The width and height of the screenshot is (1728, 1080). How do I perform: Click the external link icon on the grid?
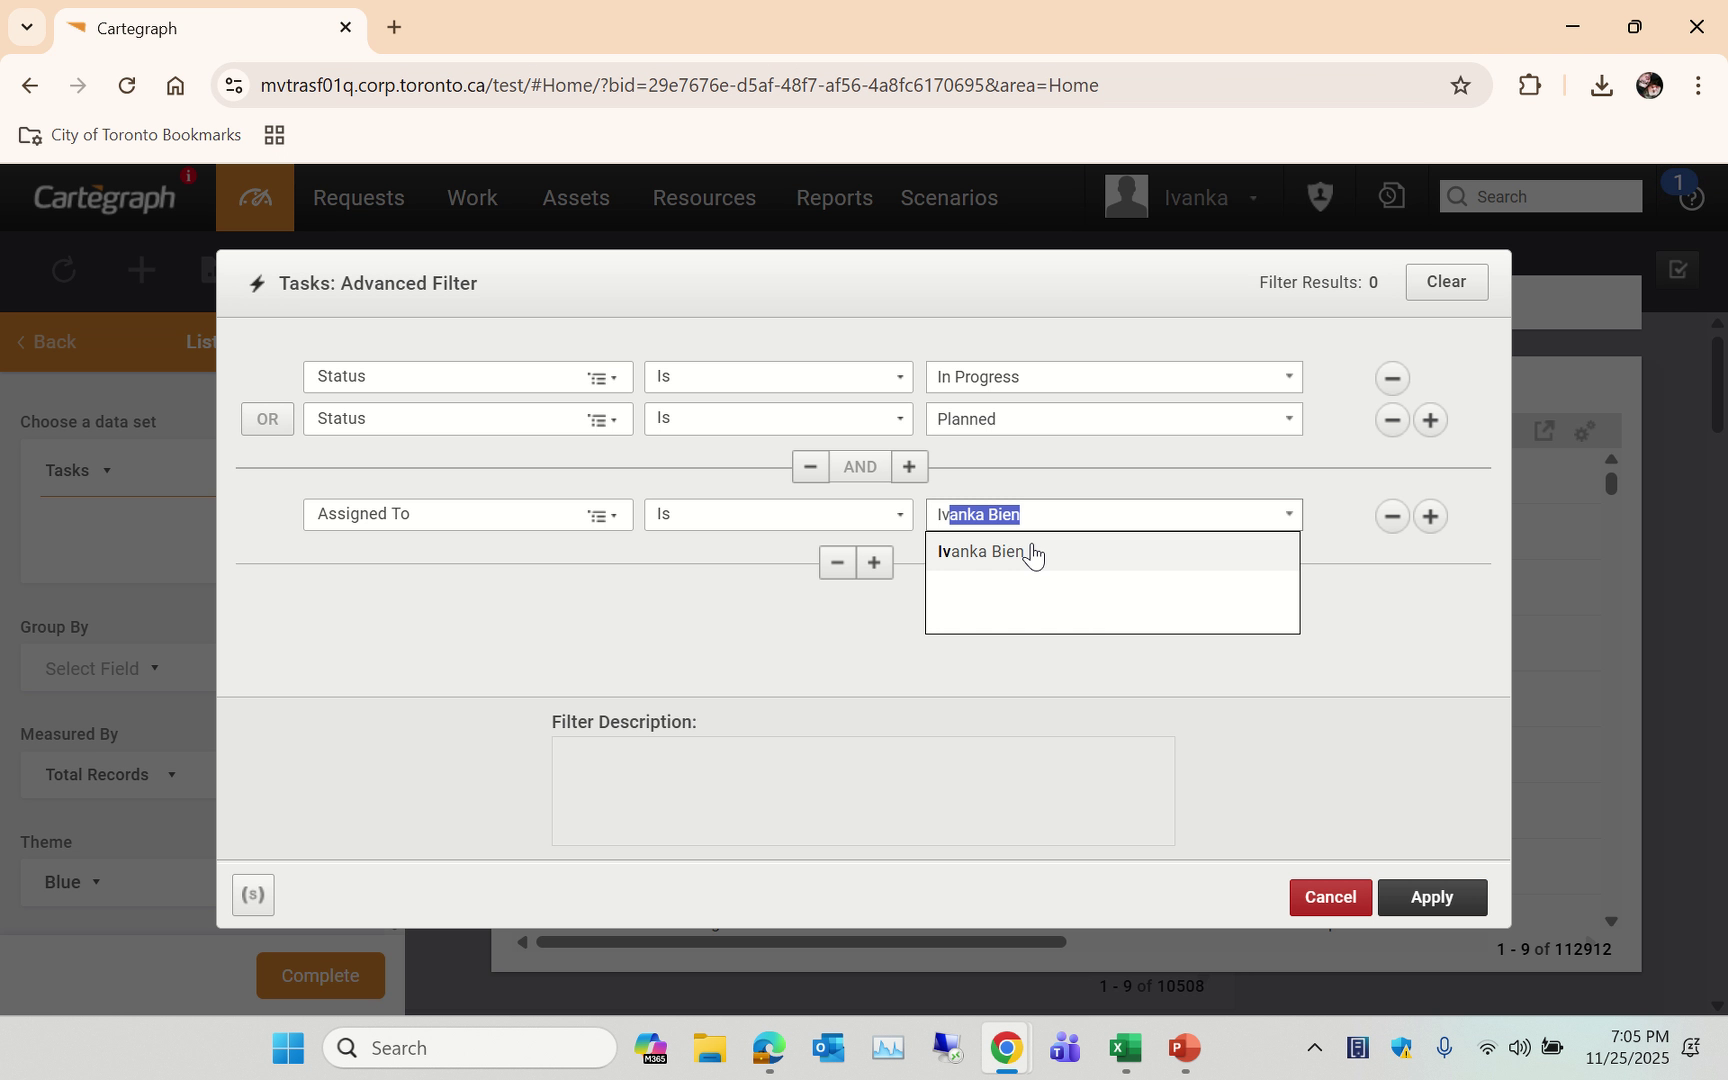tap(1544, 430)
